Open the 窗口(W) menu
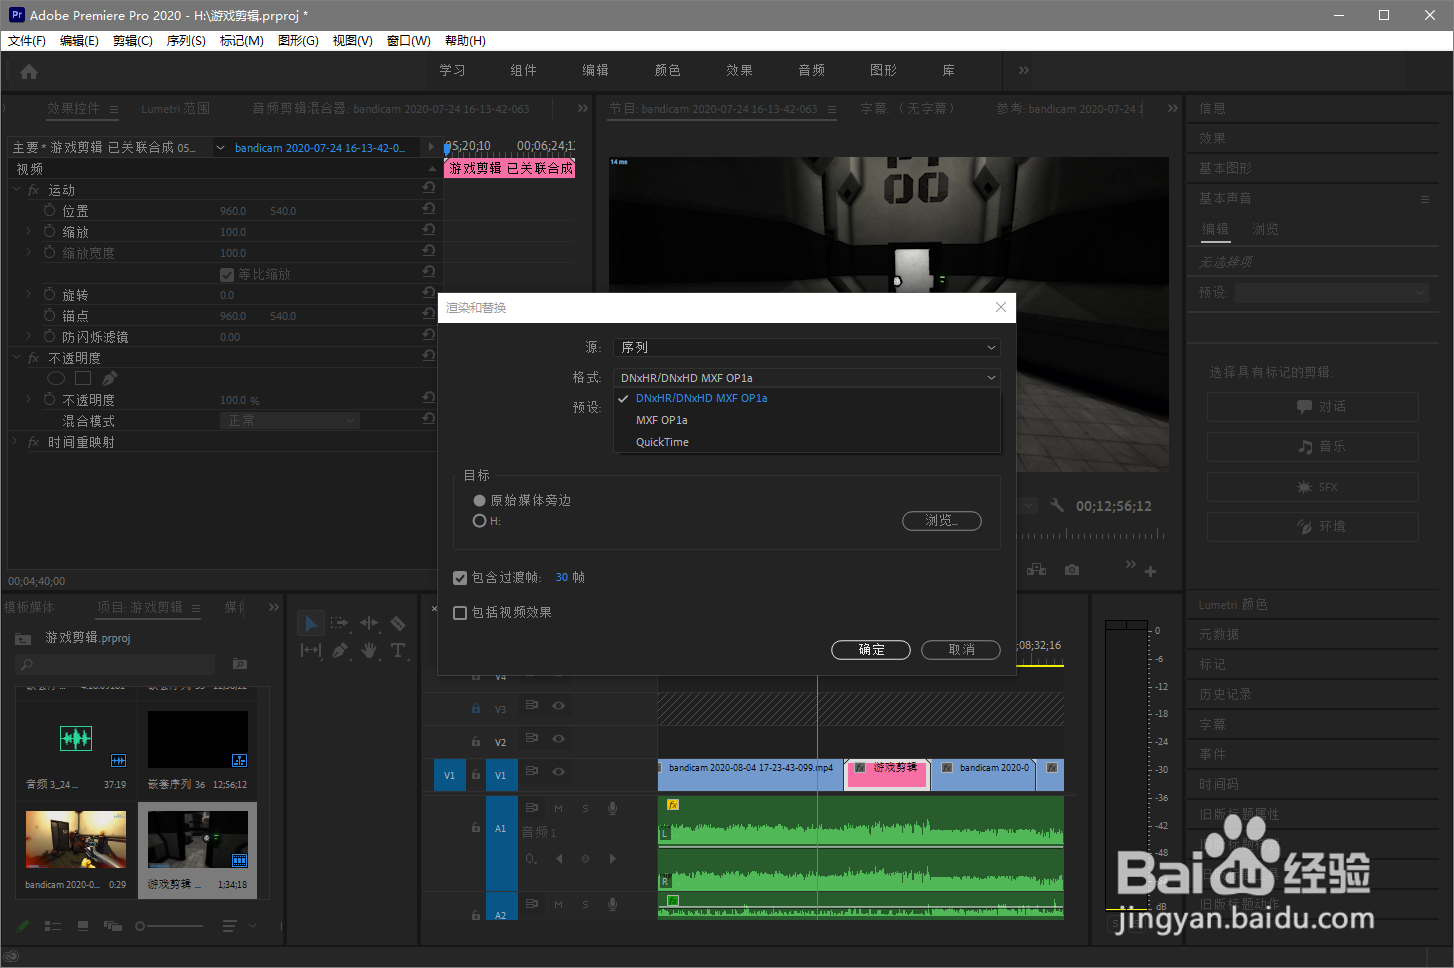The width and height of the screenshot is (1454, 968). click(408, 41)
